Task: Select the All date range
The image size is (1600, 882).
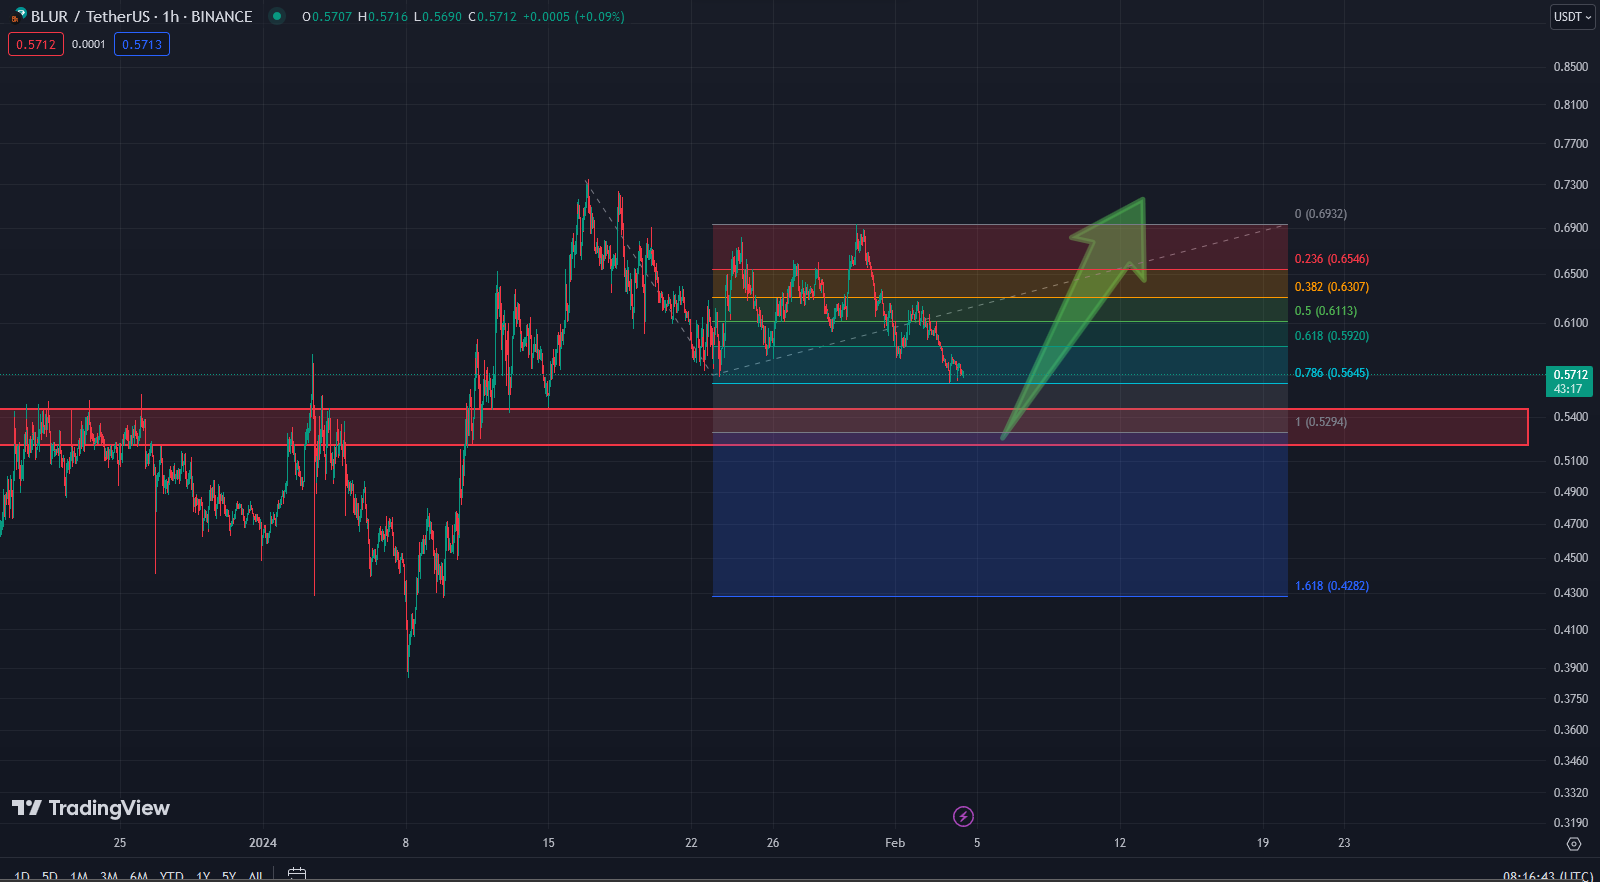Action: [x=256, y=876]
